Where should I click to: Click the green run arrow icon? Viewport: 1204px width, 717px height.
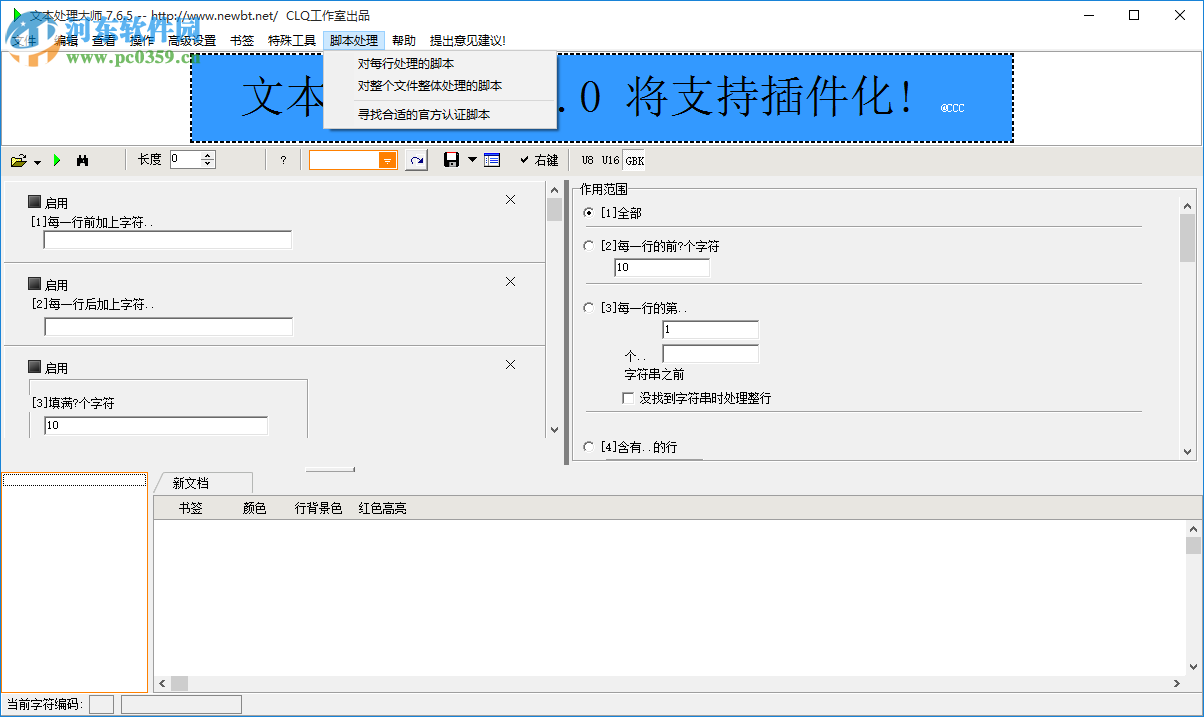point(57,159)
